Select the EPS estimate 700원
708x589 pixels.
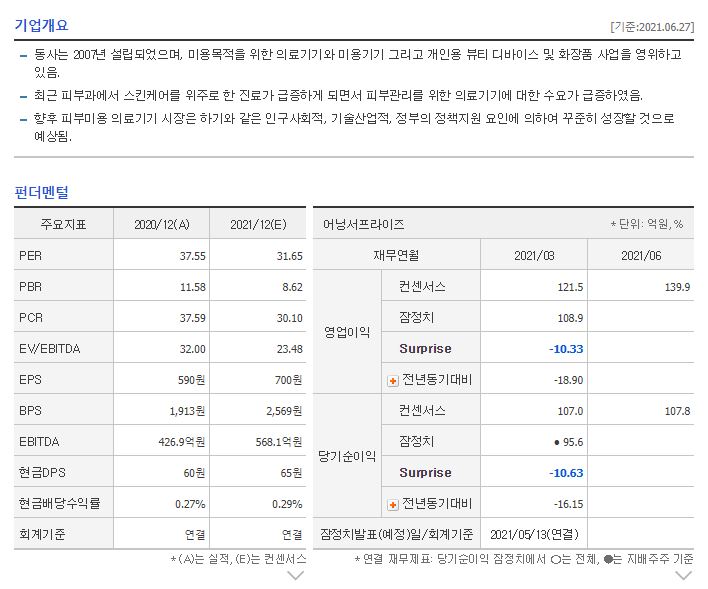coord(289,380)
